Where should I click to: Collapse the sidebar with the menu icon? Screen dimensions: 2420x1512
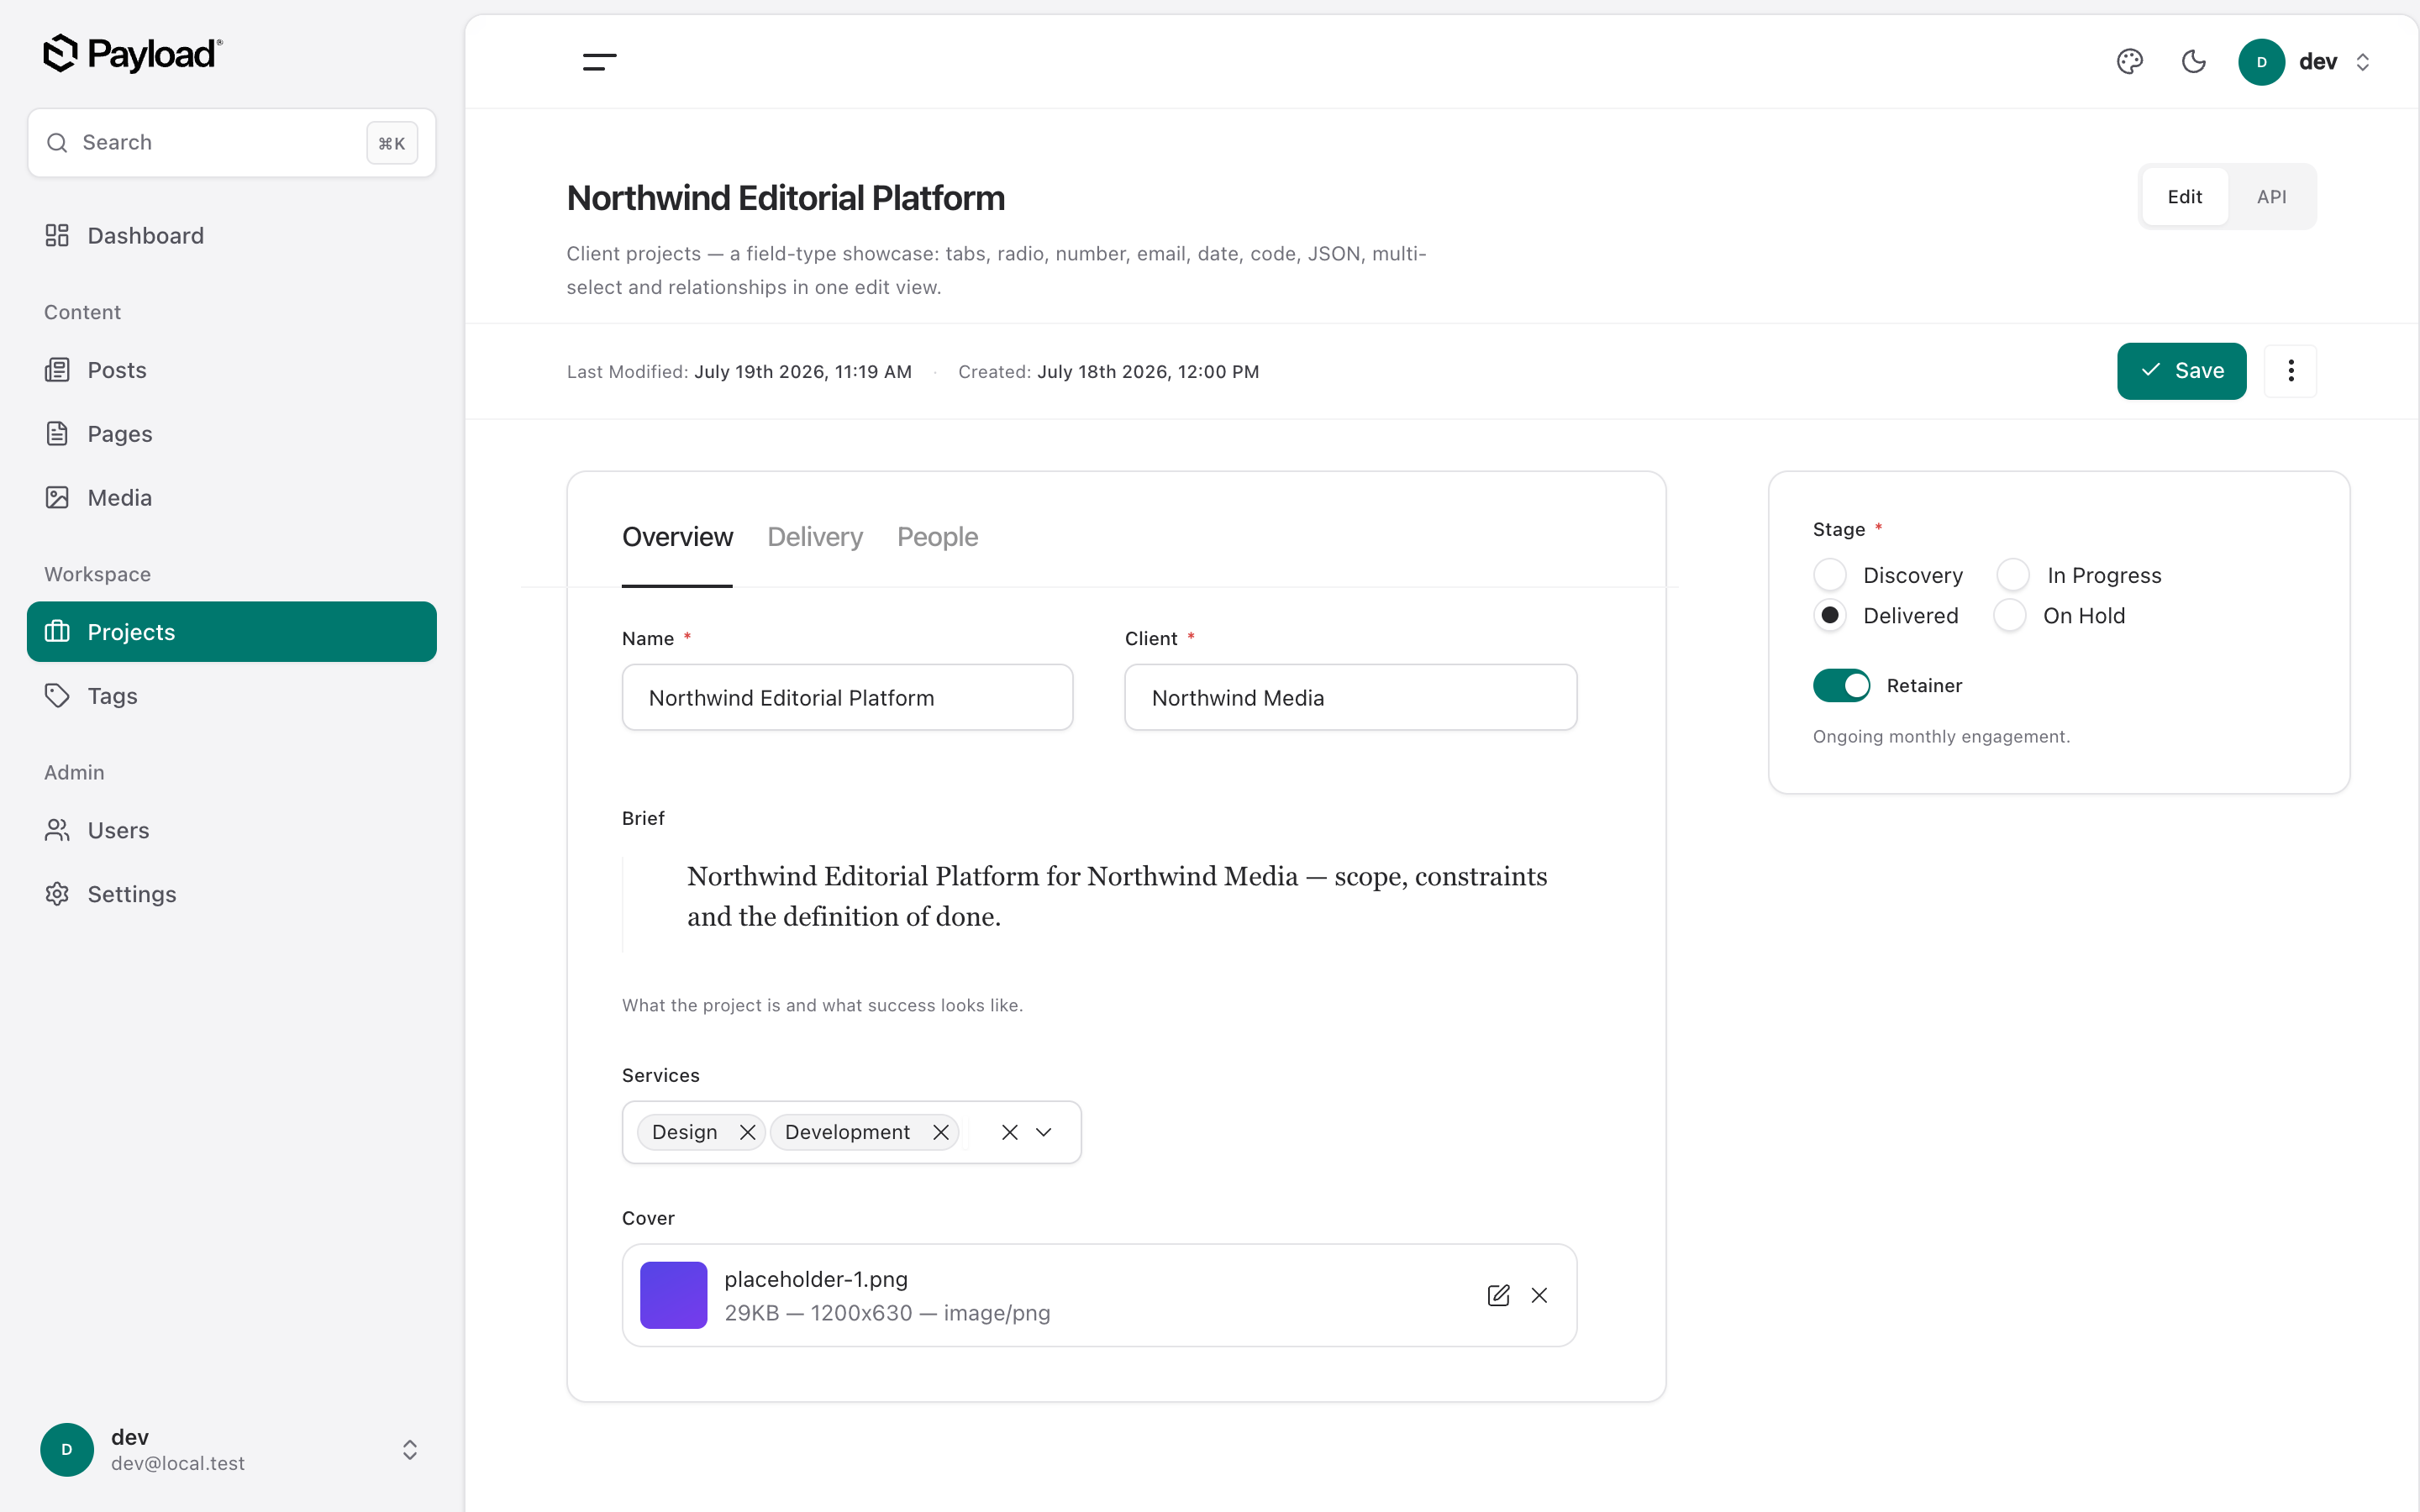coord(599,62)
